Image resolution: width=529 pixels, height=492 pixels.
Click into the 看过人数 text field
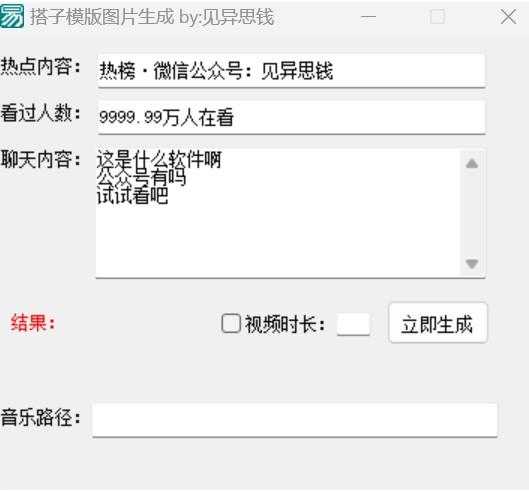pyautogui.click(x=291, y=117)
